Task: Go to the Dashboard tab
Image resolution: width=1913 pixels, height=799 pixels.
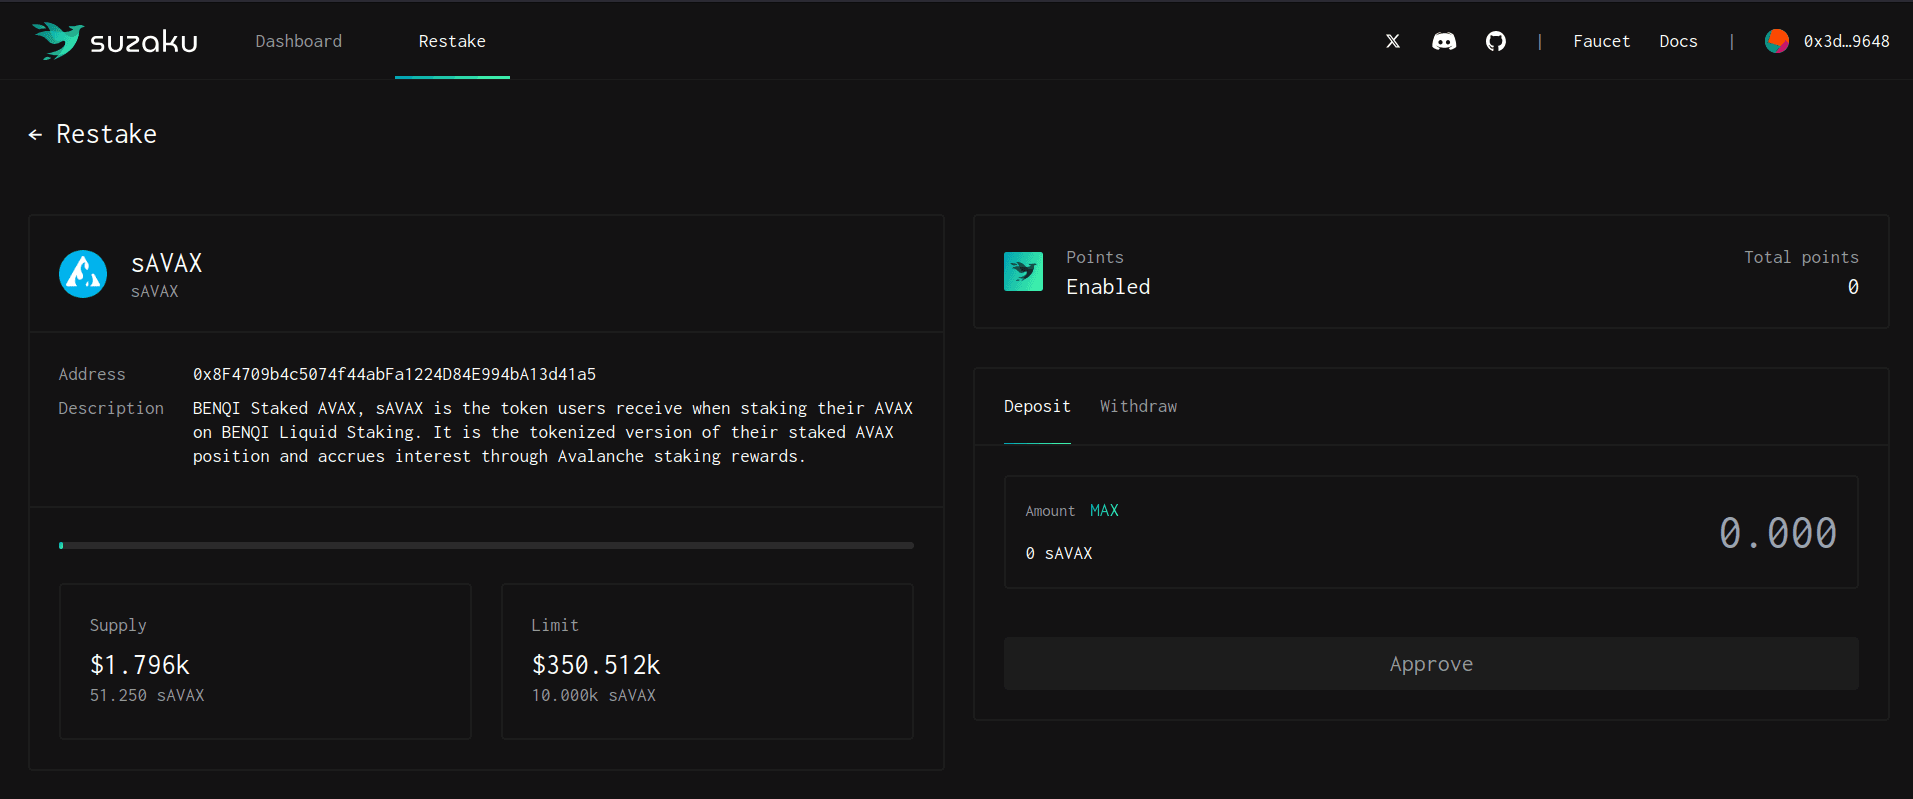Action: pyautogui.click(x=299, y=41)
